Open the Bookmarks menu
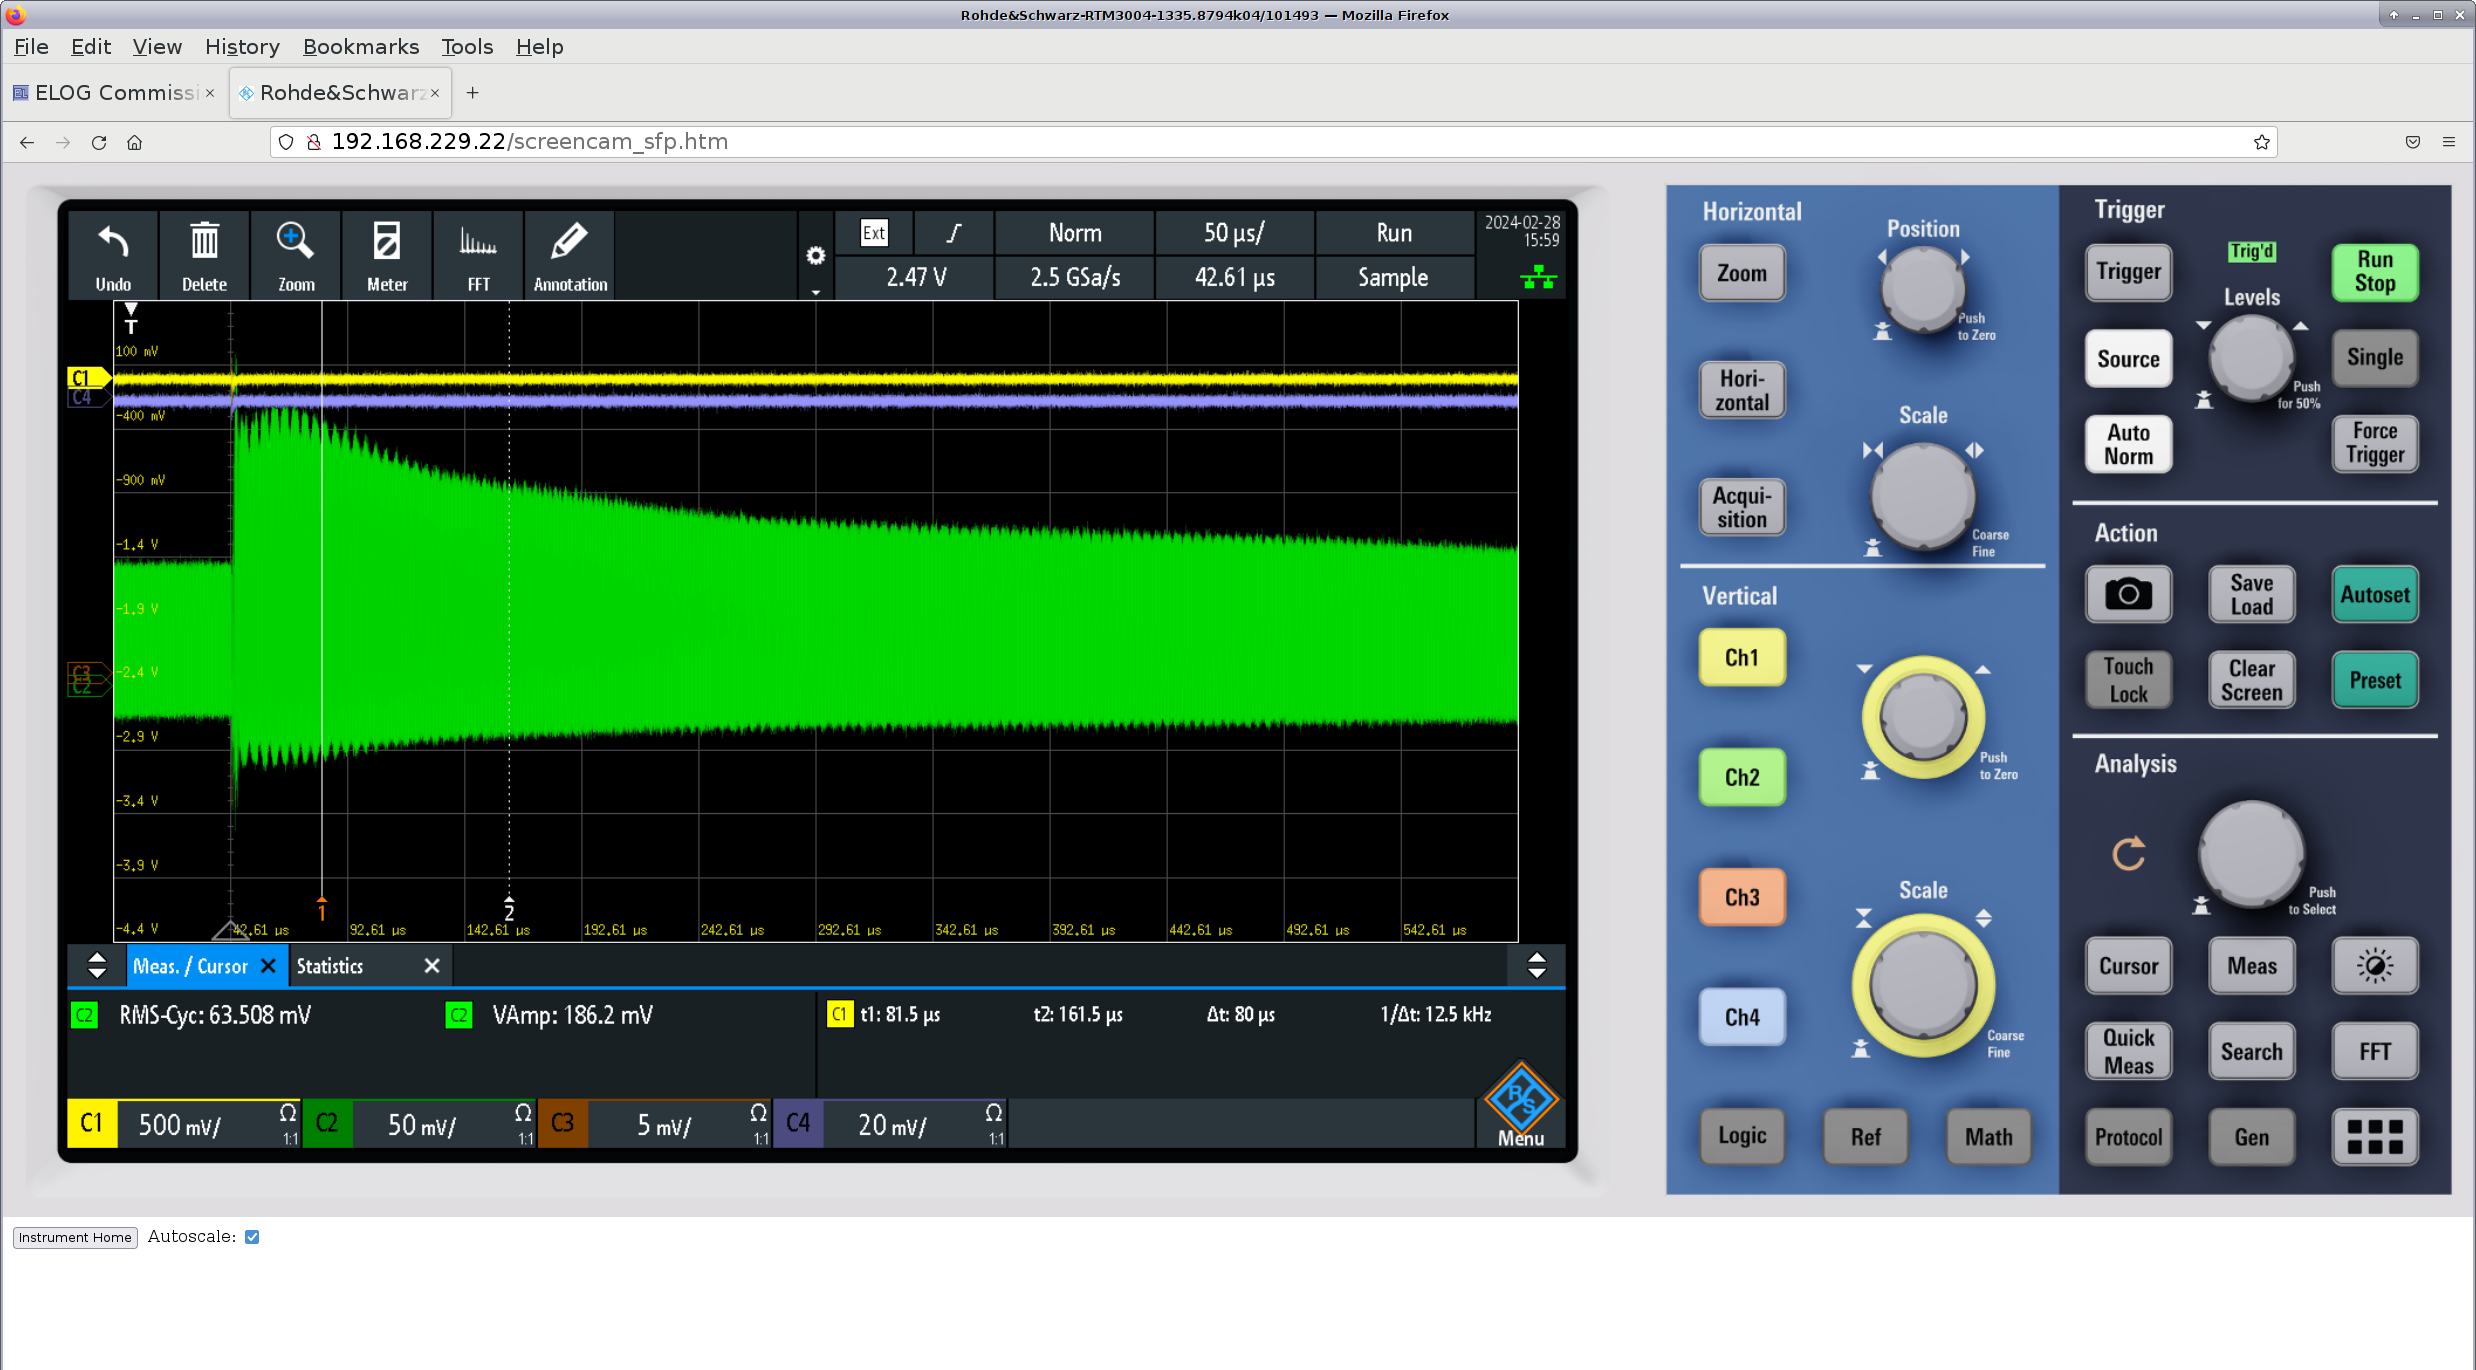2476x1370 pixels. point(360,47)
